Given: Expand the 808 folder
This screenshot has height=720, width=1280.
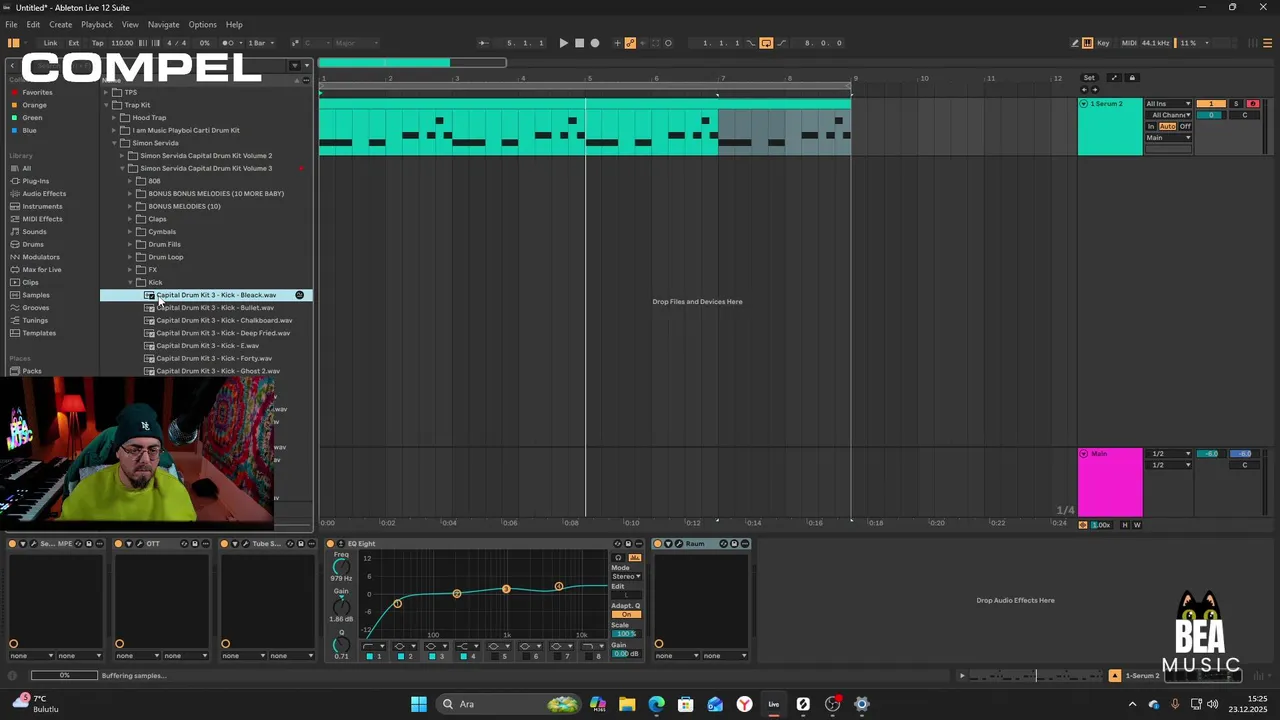Looking at the screenshot, I should pyautogui.click(x=130, y=181).
